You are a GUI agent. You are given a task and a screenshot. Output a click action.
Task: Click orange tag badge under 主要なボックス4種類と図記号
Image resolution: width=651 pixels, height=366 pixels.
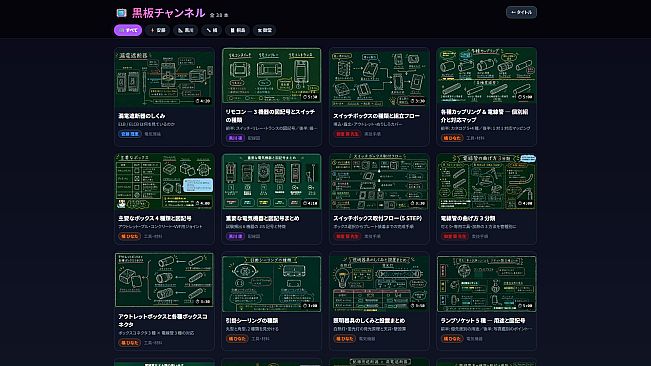click(130, 236)
